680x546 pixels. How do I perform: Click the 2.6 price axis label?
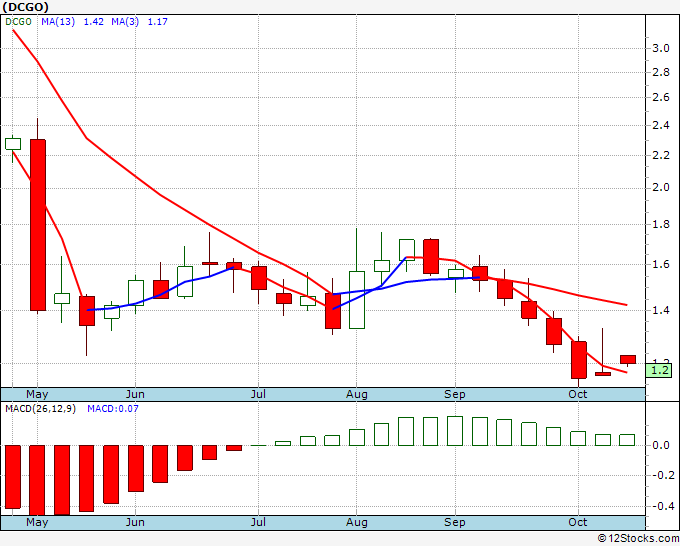pyautogui.click(x=661, y=98)
